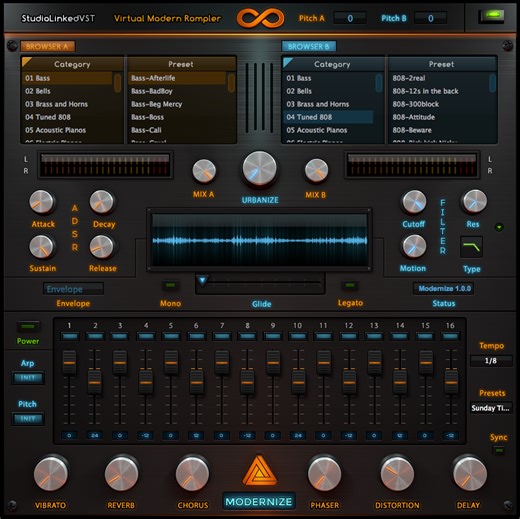Select 04 Tuned 808 in Browser B
The width and height of the screenshot is (520, 519).
pos(328,117)
